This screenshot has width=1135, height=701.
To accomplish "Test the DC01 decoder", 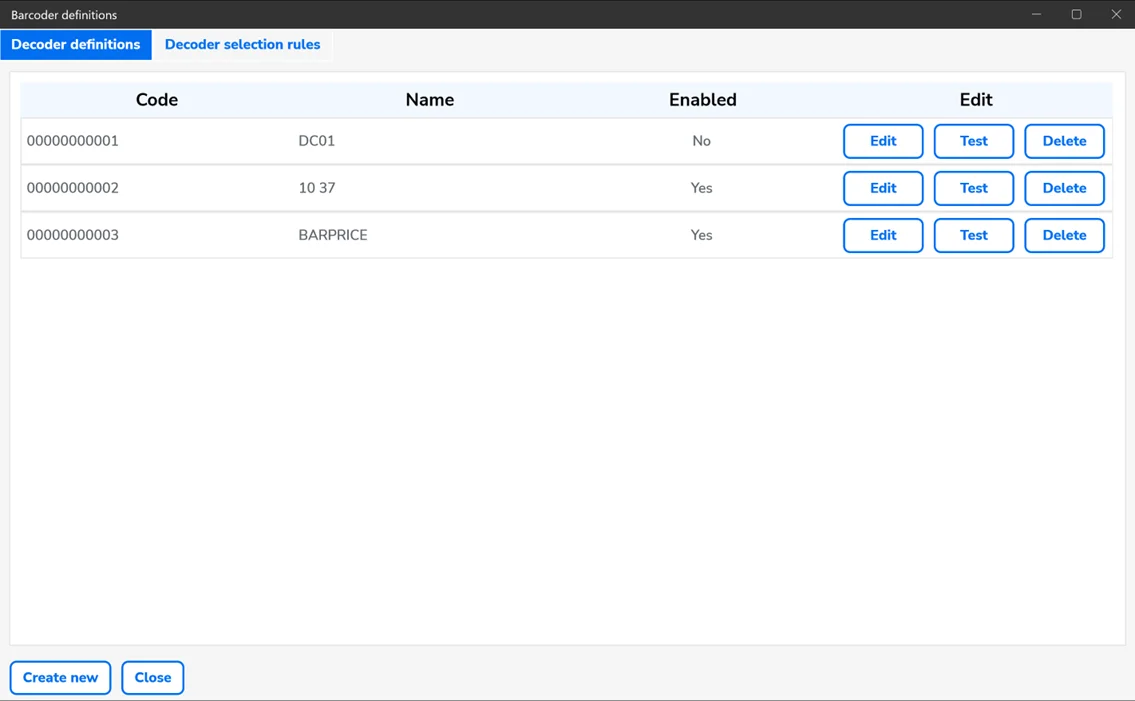I will coord(973,141).
